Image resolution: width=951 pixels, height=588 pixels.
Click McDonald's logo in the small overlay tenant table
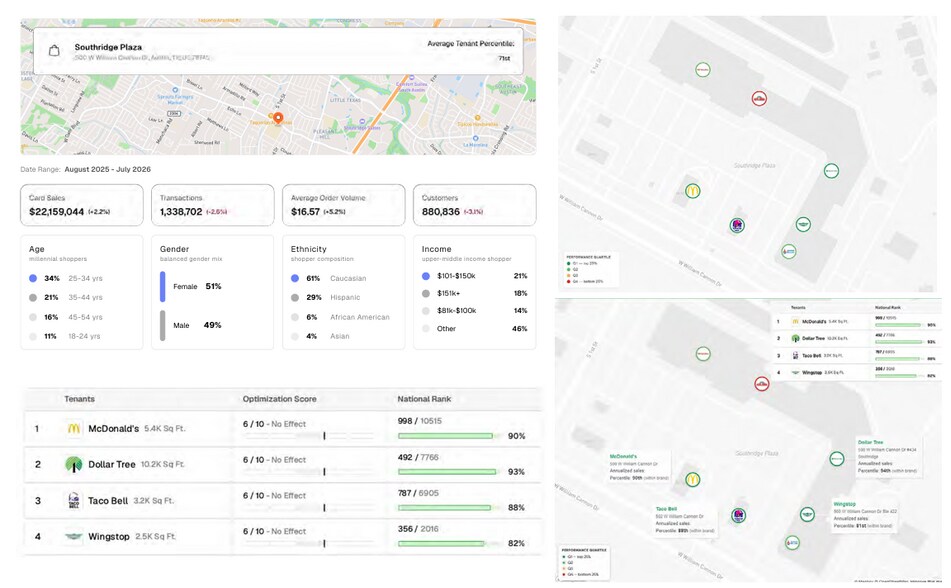(795, 322)
